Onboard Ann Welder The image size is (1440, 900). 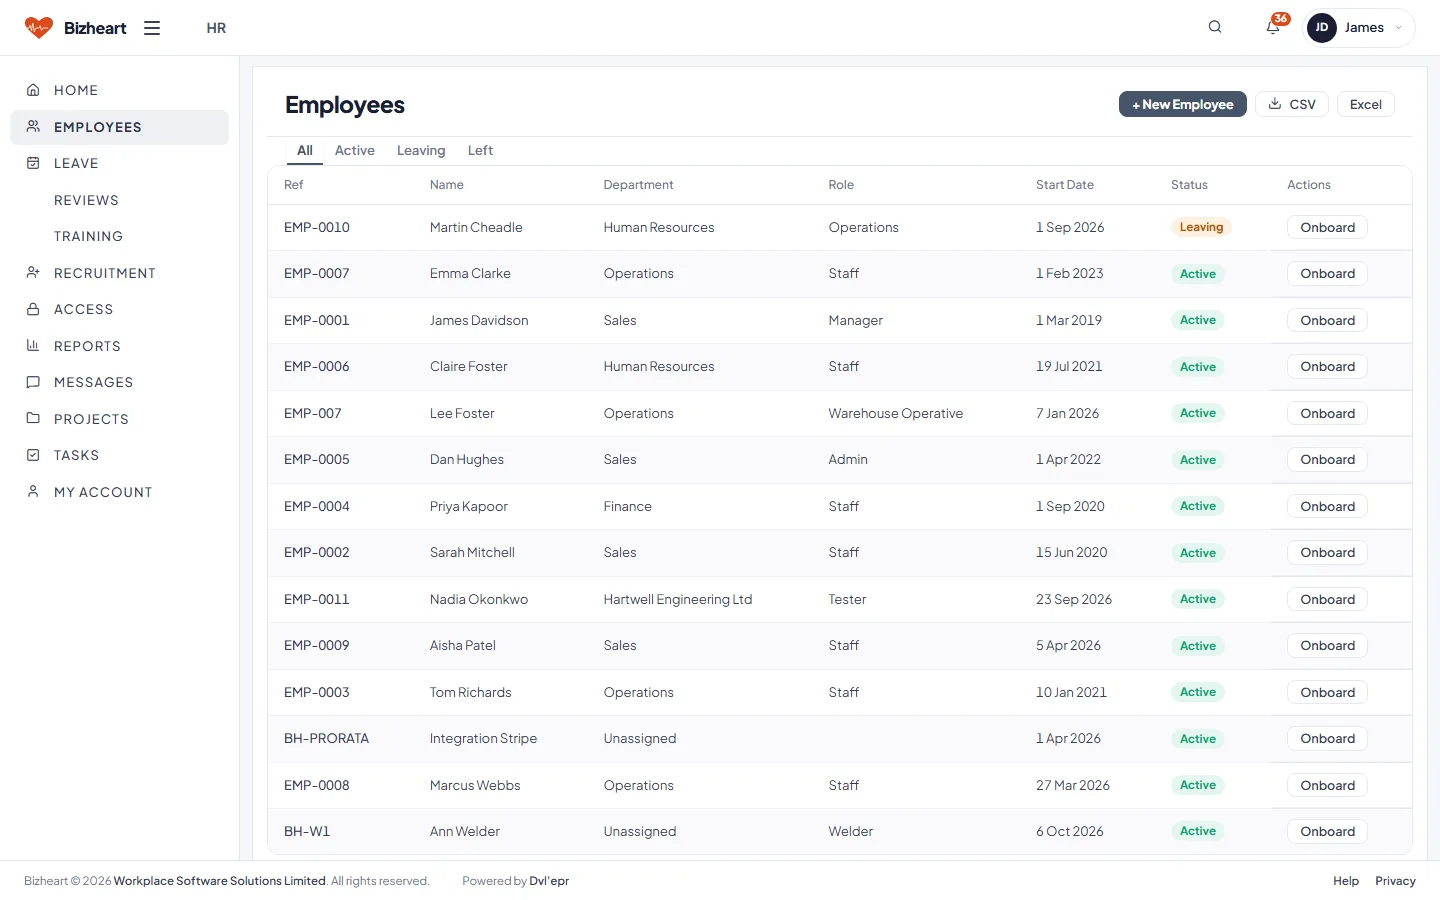(x=1327, y=831)
